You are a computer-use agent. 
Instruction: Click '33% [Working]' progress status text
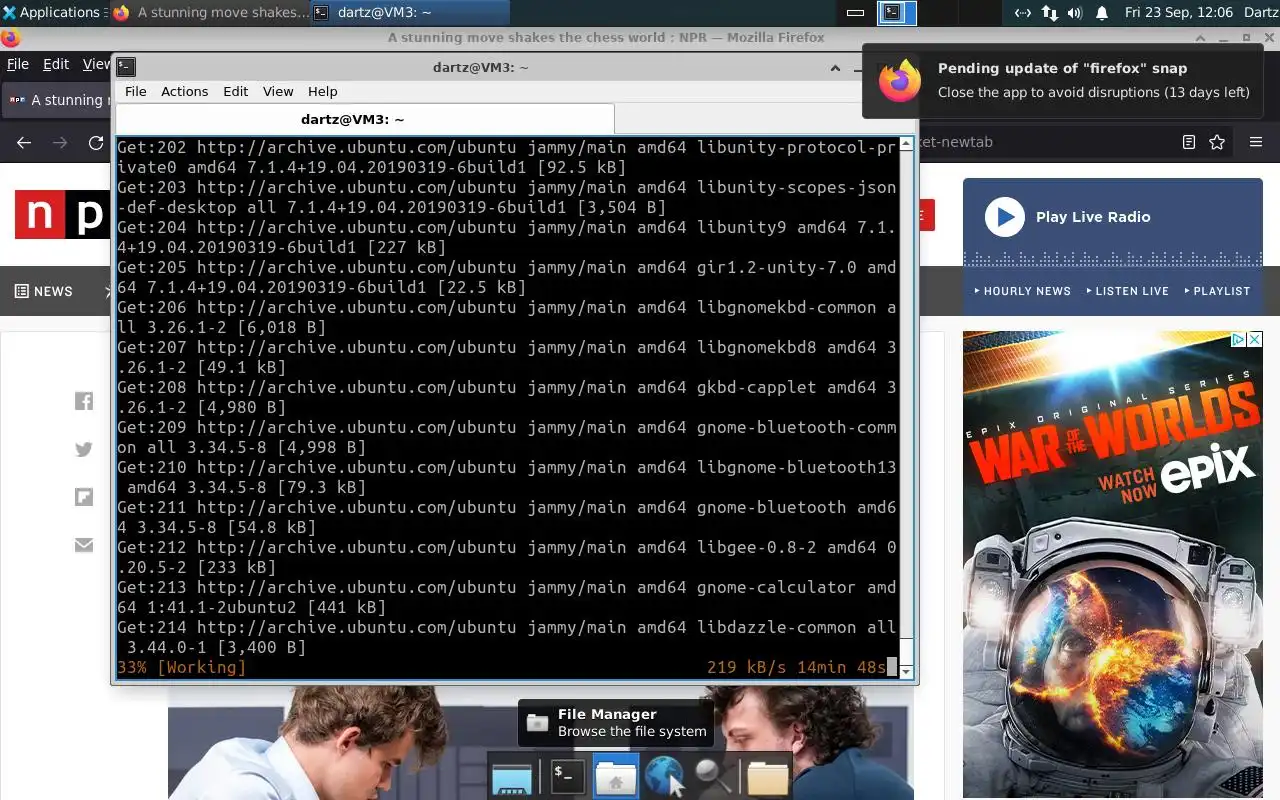181,667
